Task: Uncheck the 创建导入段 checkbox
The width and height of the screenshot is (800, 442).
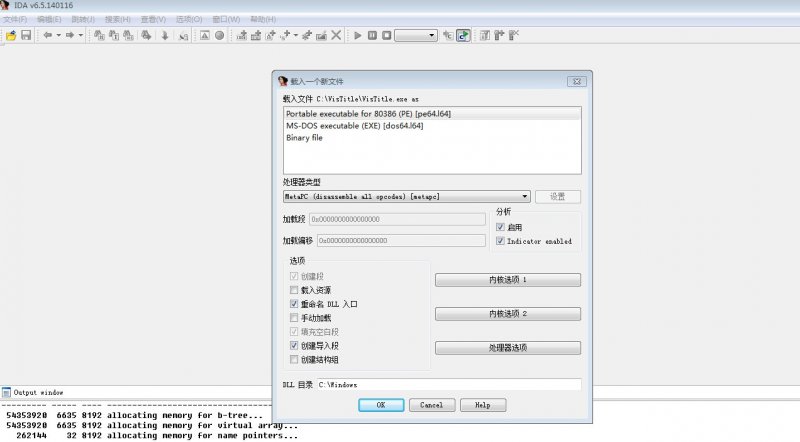Action: point(294,346)
